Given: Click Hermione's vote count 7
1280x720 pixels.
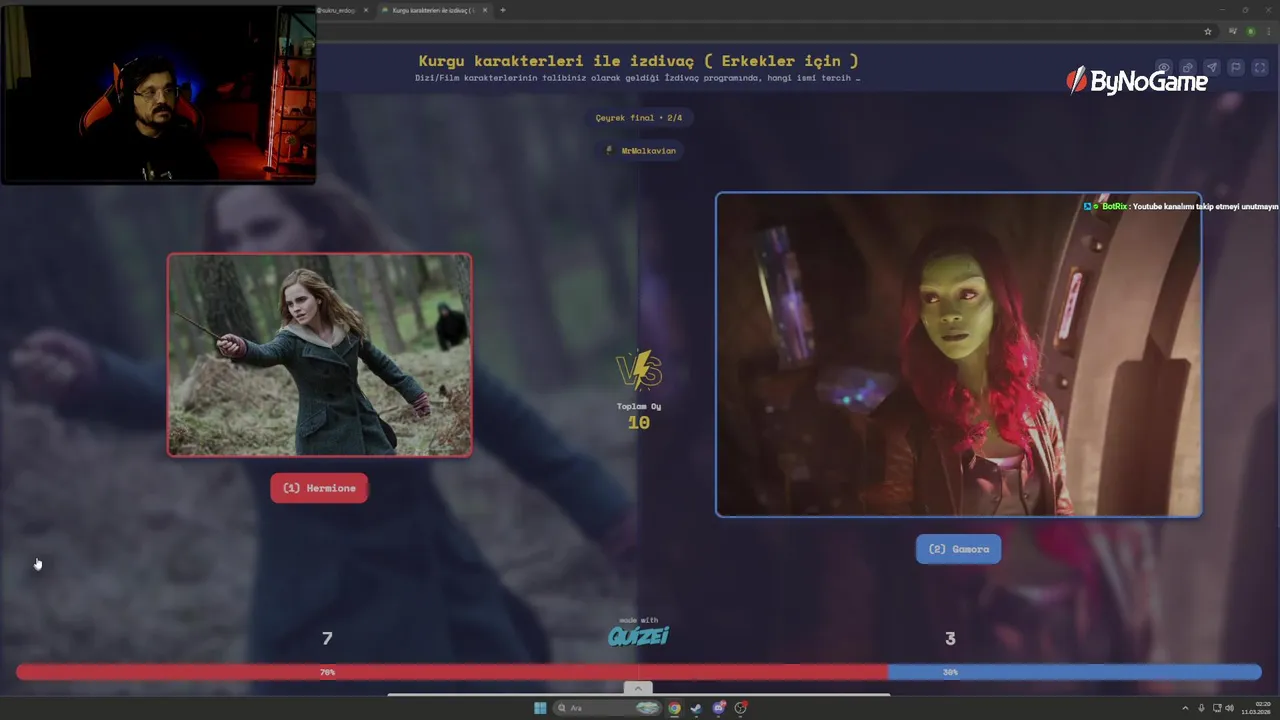Looking at the screenshot, I should point(327,638).
